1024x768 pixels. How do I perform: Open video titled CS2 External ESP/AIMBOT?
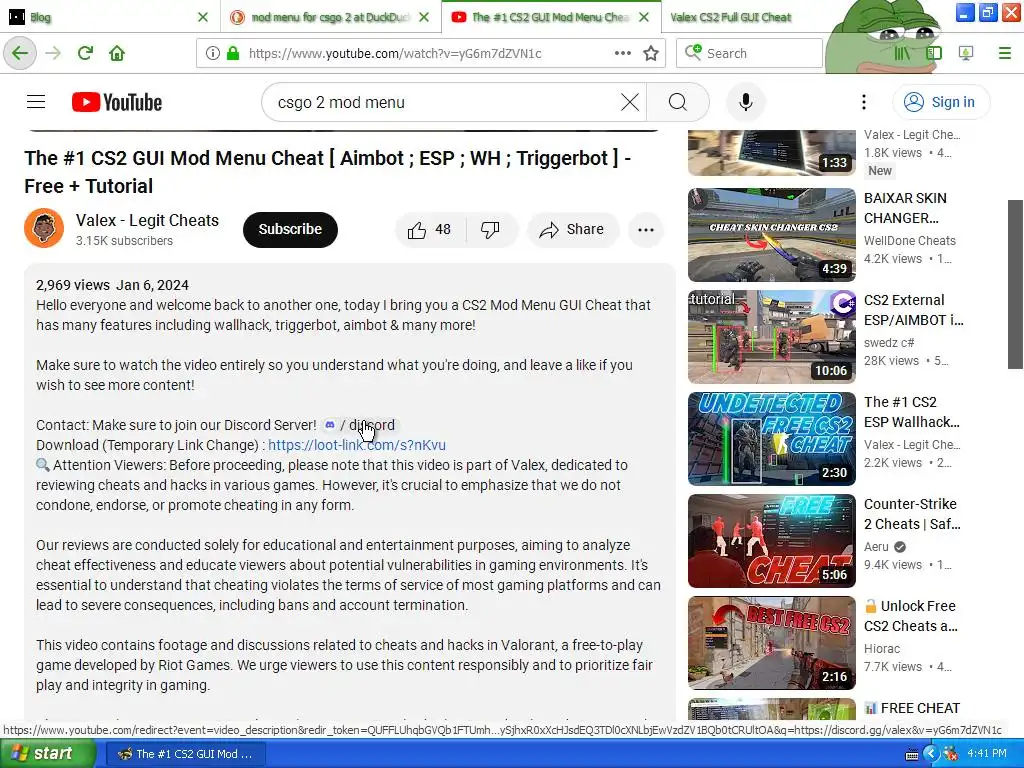coord(913,310)
